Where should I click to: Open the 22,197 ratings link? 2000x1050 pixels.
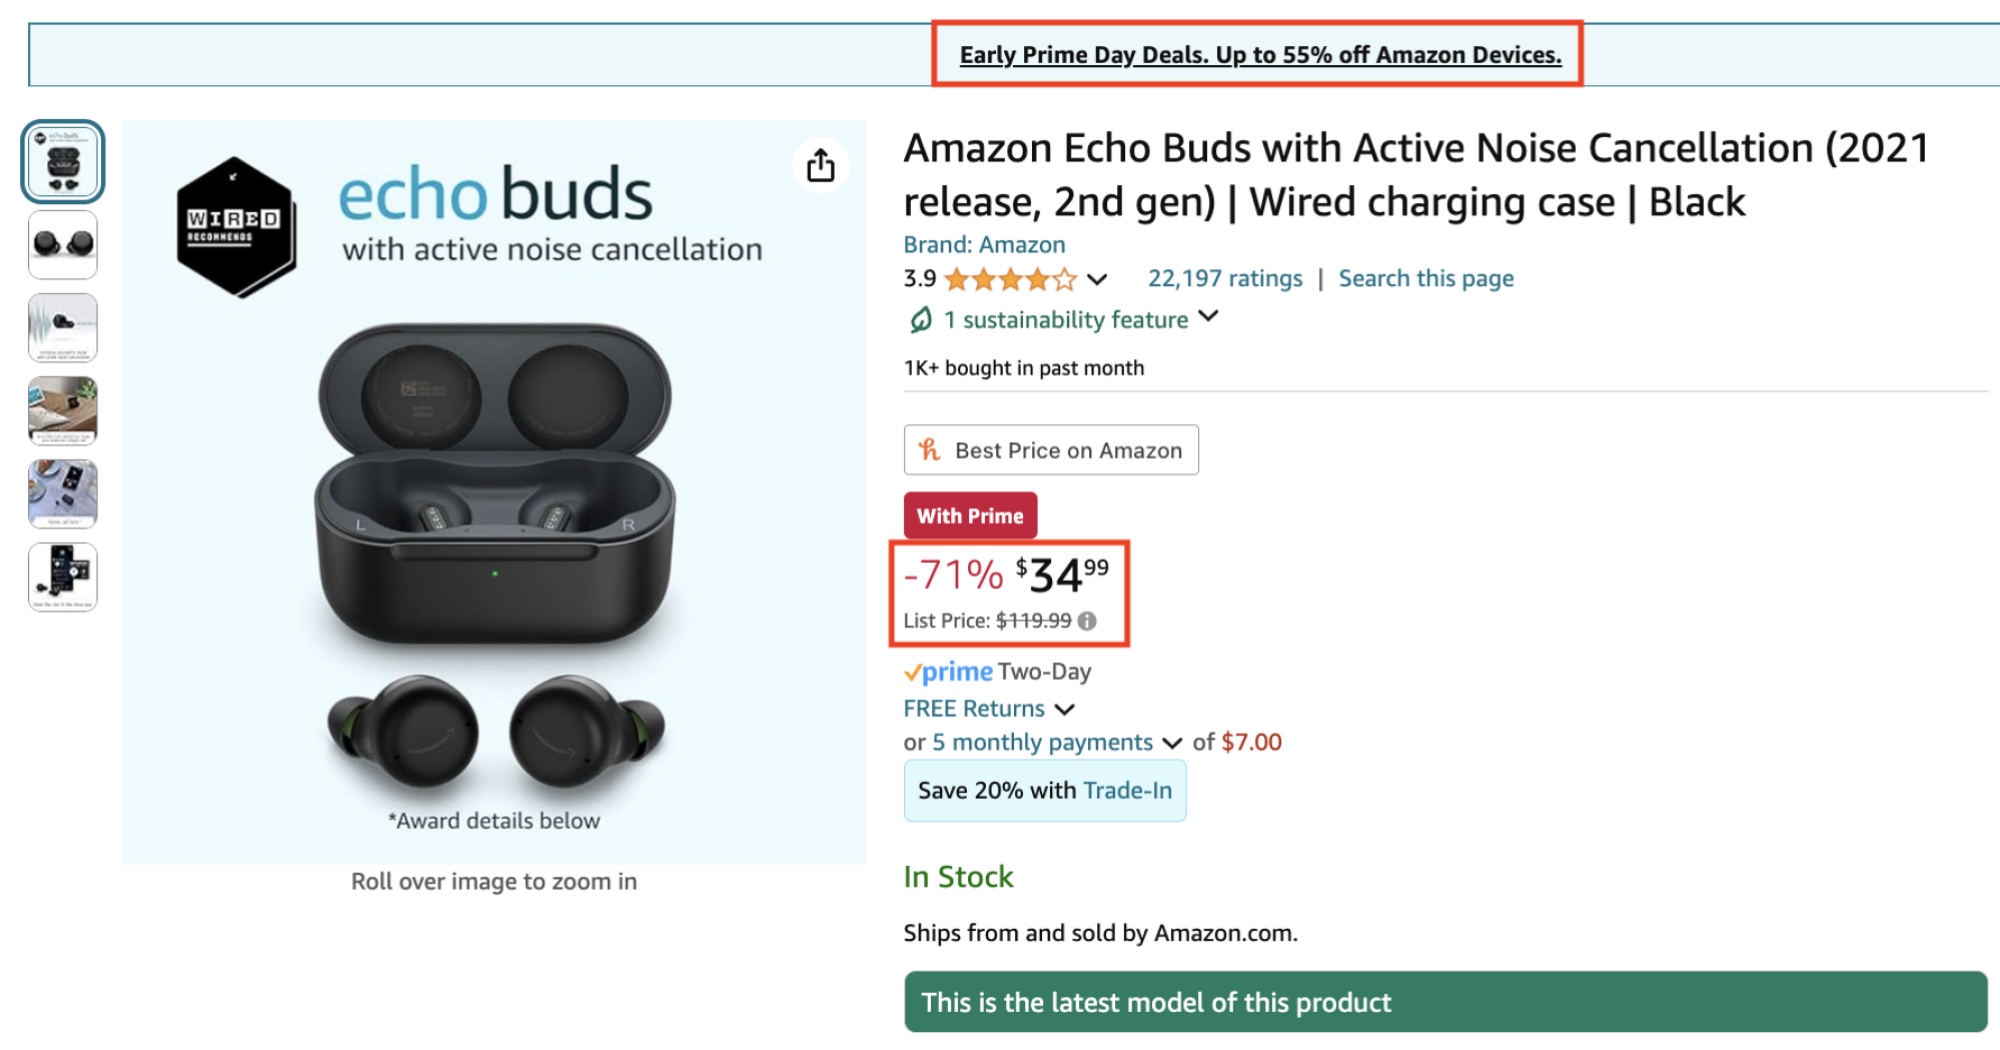pos(1224,278)
